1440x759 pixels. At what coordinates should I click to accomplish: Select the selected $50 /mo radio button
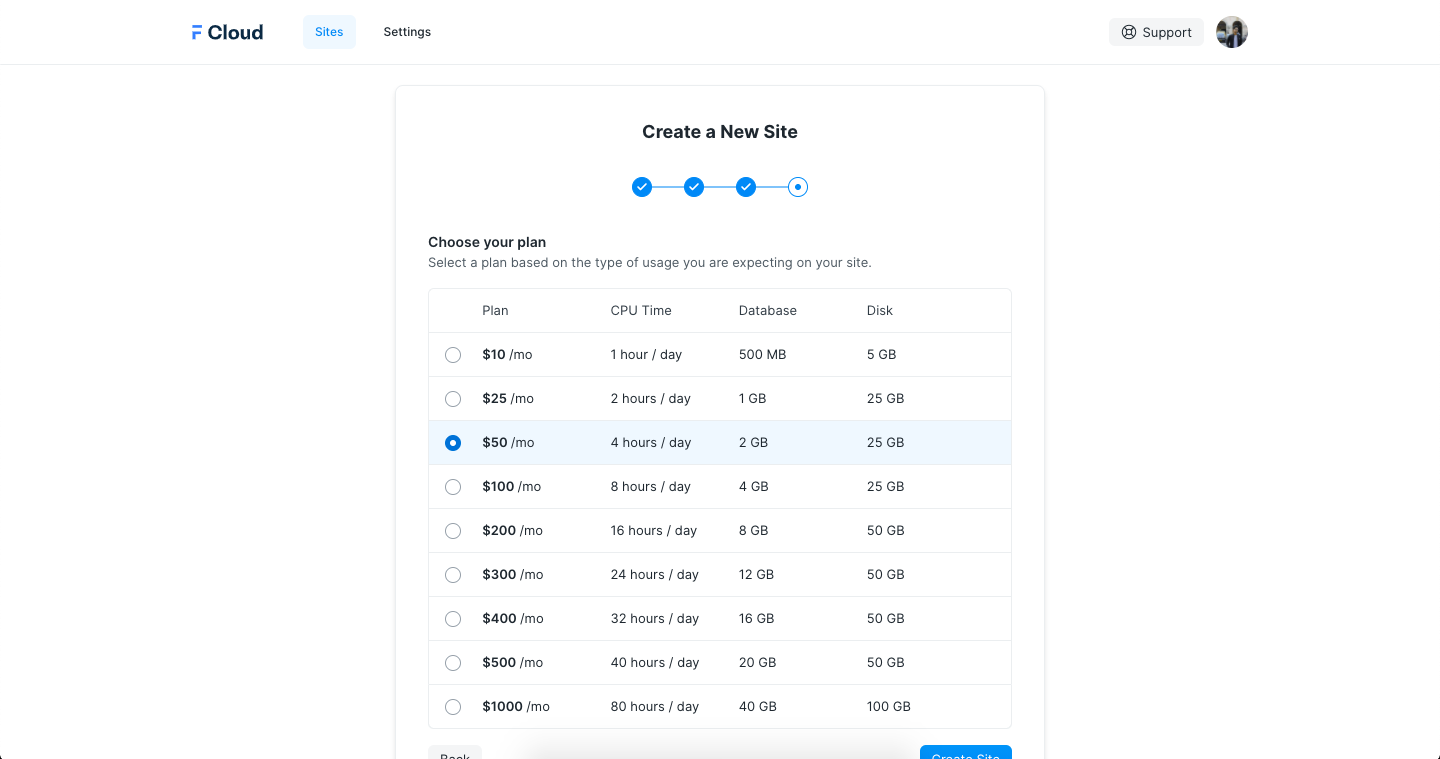point(453,443)
